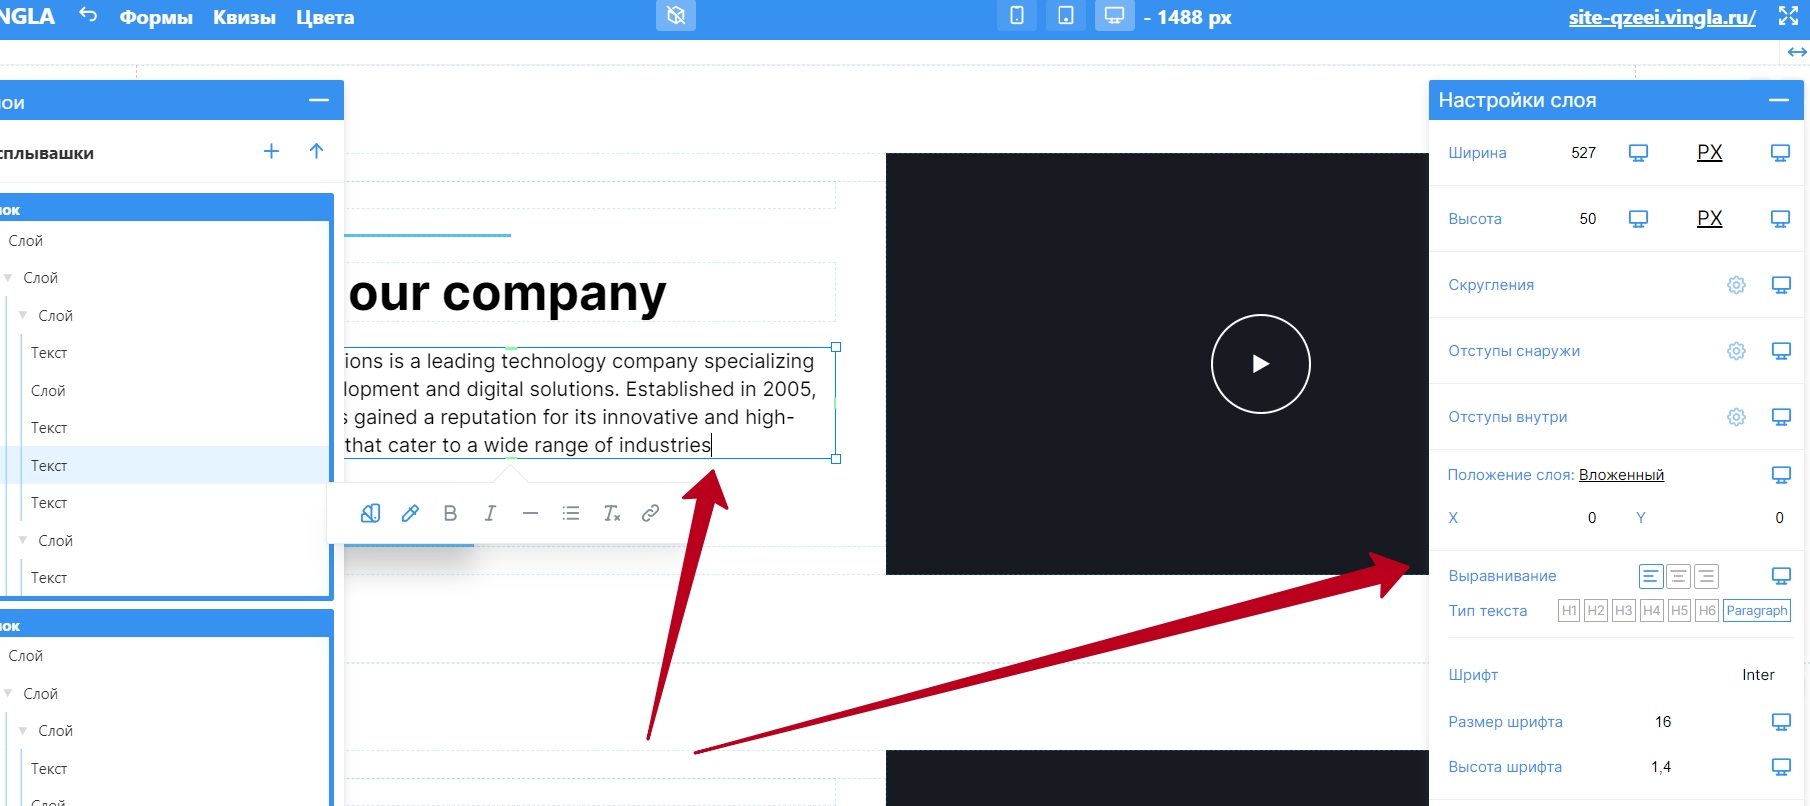
Task: Toggle bold formatting in text toolbar
Action: [x=450, y=513]
